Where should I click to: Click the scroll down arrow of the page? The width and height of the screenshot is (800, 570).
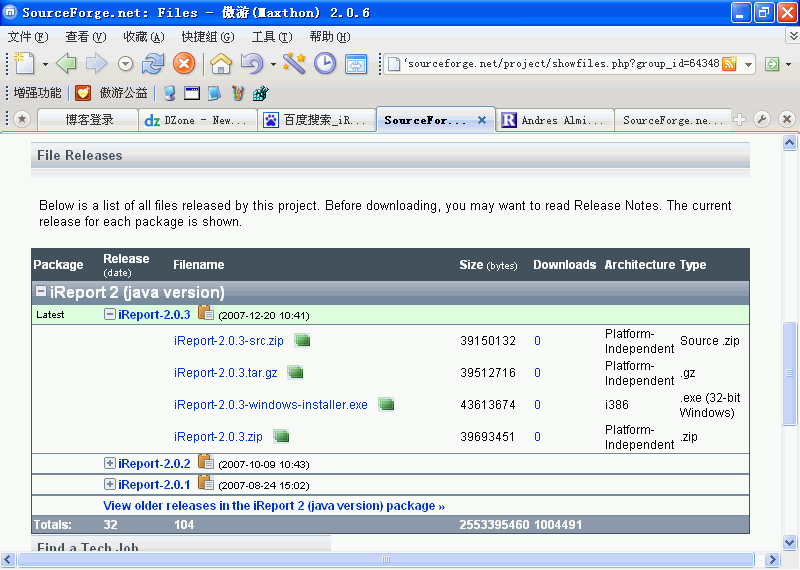pyautogui.click(x=789, y=543)
